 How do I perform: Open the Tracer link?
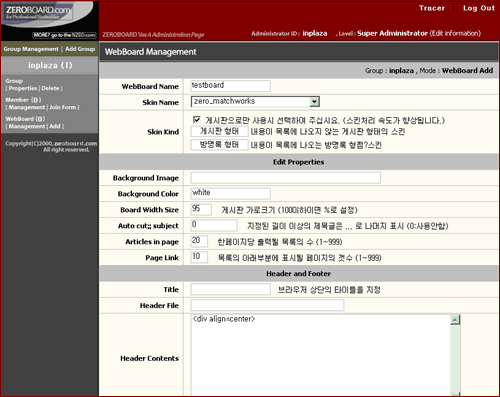point(432,8)
